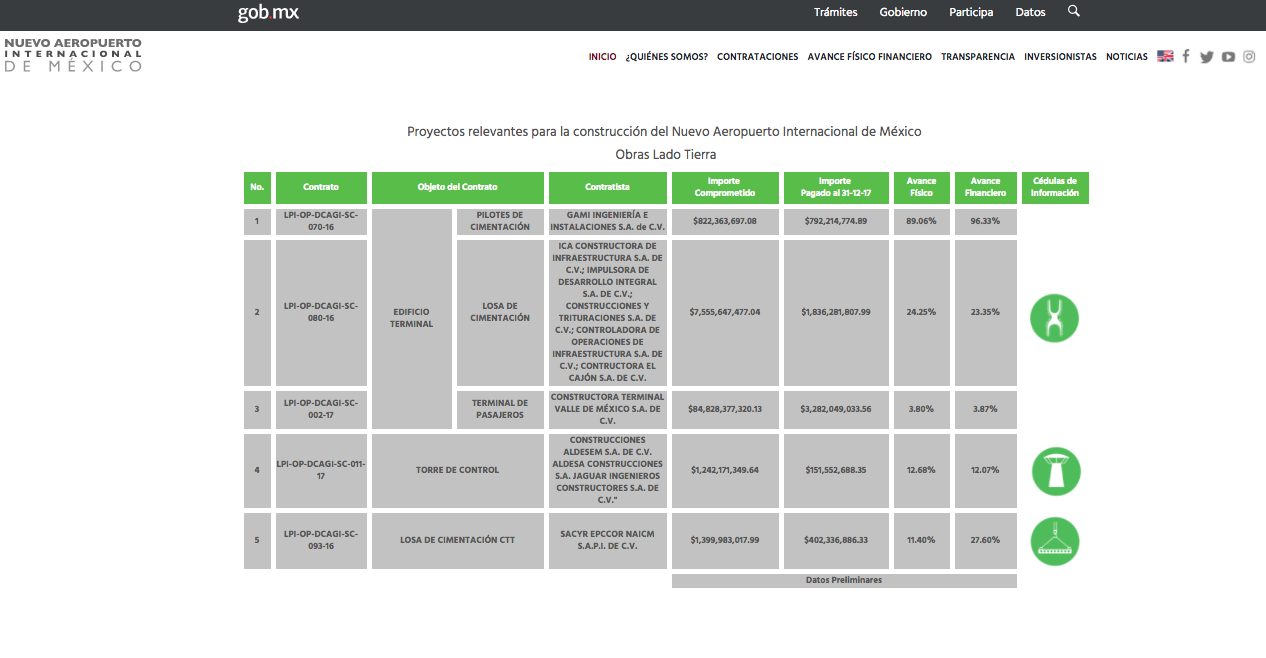
Task: Click the 89.06% physical progress value
Action: [x=921, y=221]
